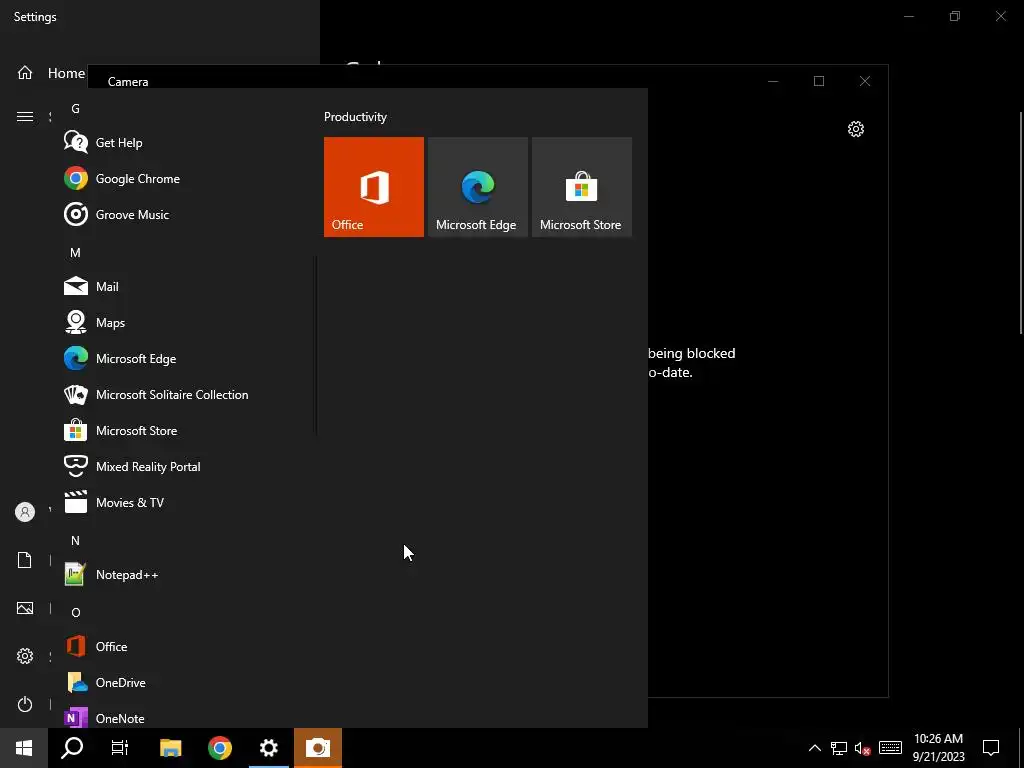Maximize the Camera window
This screenshot has width=1024, height=768.
(x=819, y=81)
